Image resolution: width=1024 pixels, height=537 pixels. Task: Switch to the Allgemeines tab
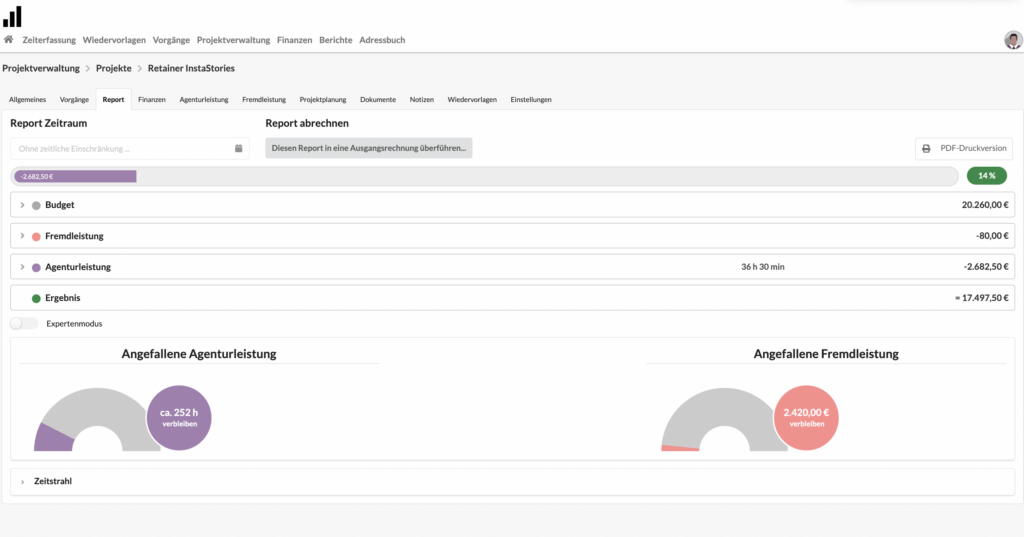coord(27,99)
